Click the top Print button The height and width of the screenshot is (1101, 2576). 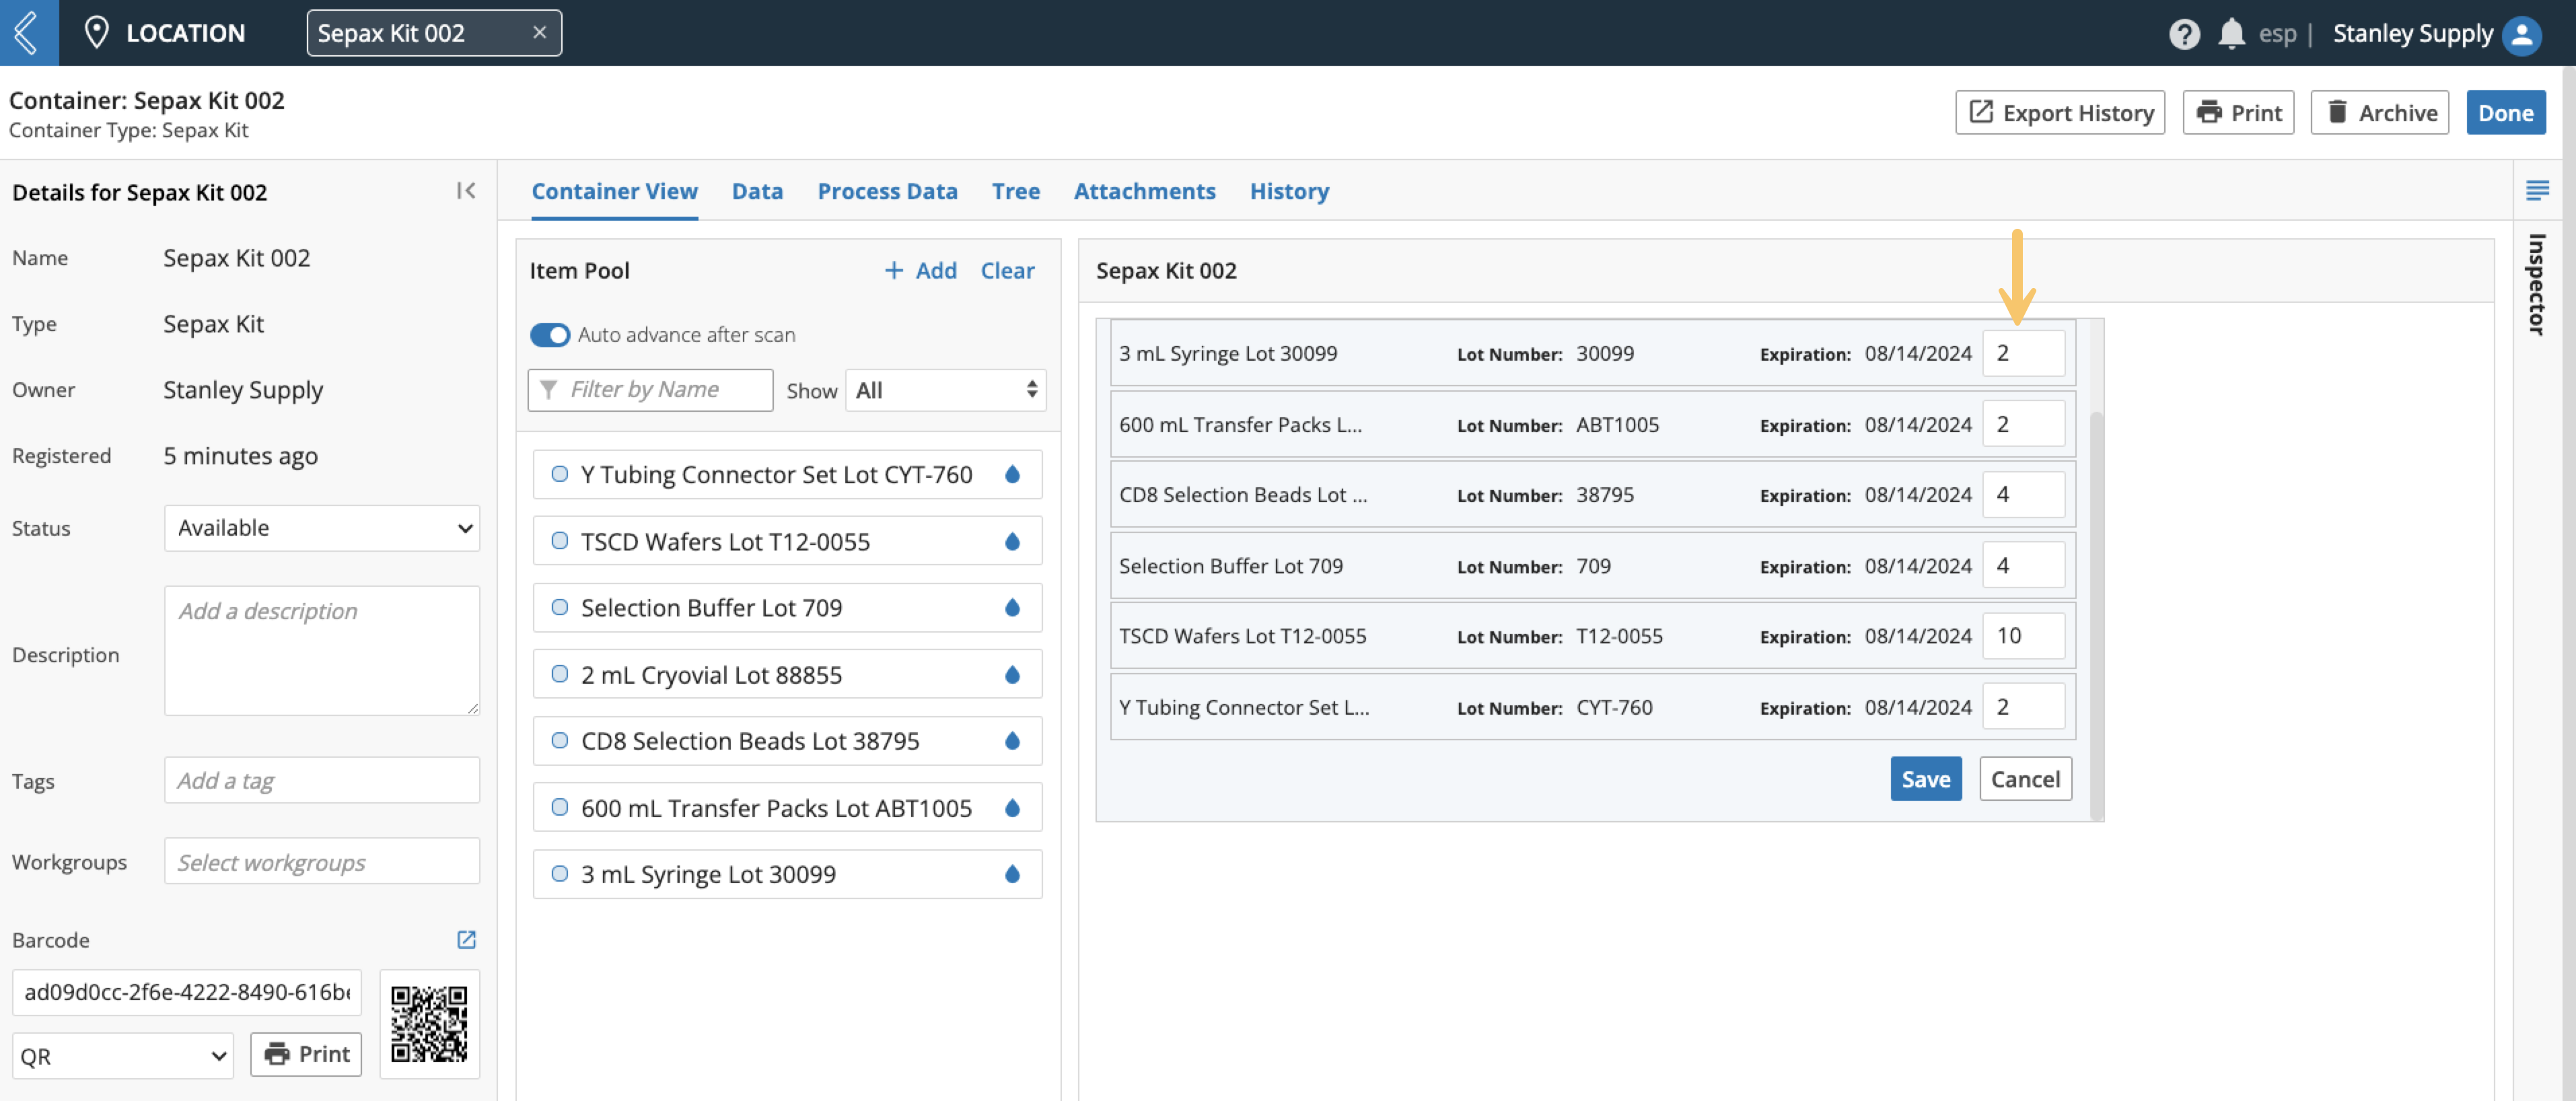(x=2238, y=112)
